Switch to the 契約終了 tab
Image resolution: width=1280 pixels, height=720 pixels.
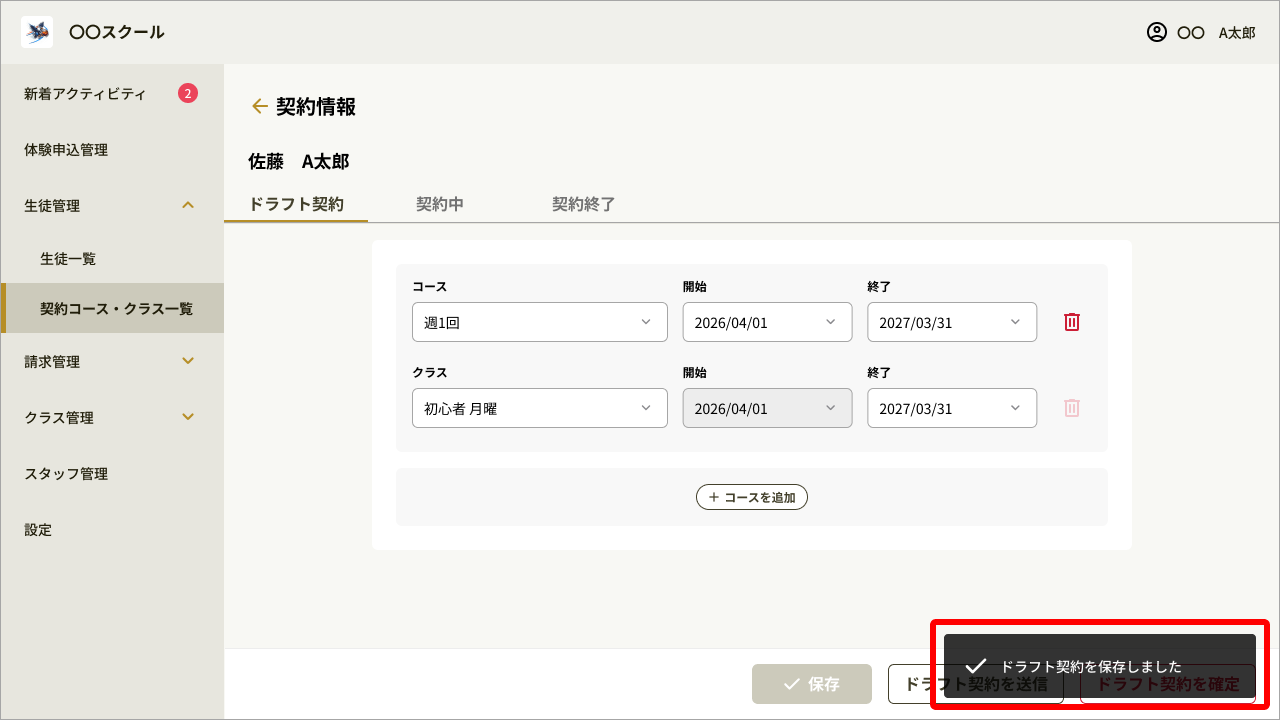click(x=584, y=204)
